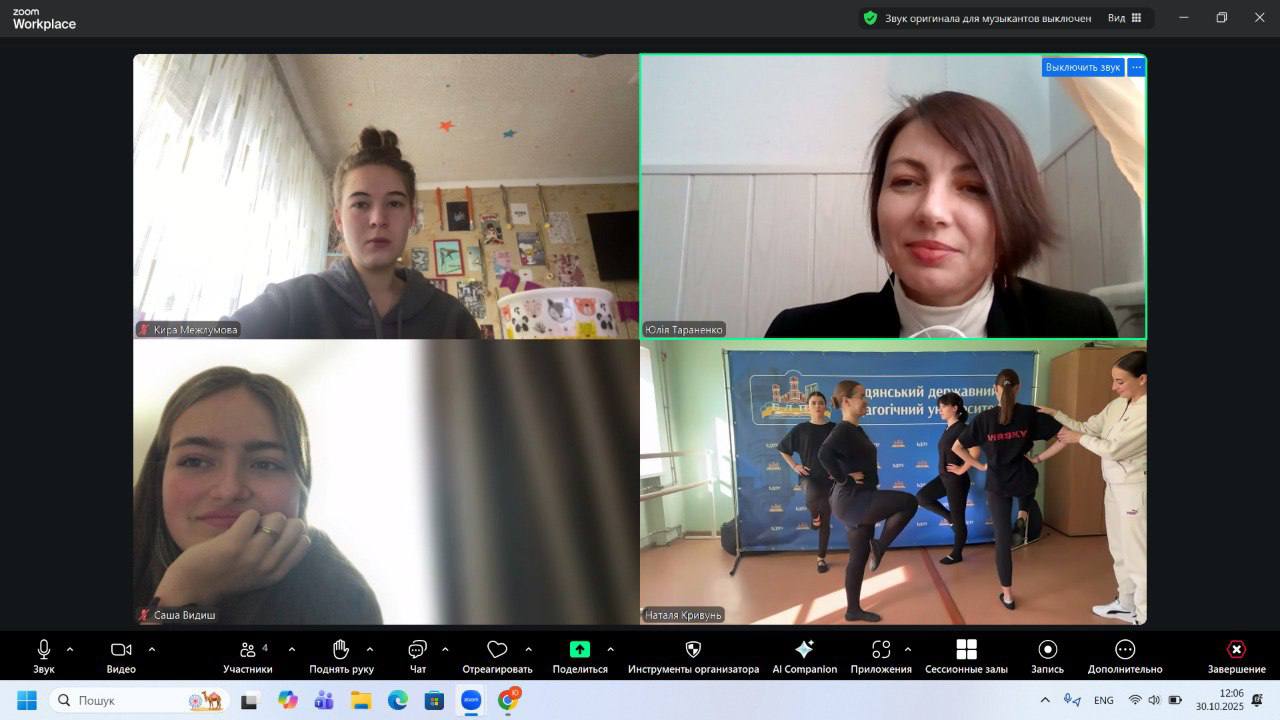Screen dimensions: 1280x720
Task: Open Breakout rooms (Сессионные залы)
Action: tap(966, 656)
